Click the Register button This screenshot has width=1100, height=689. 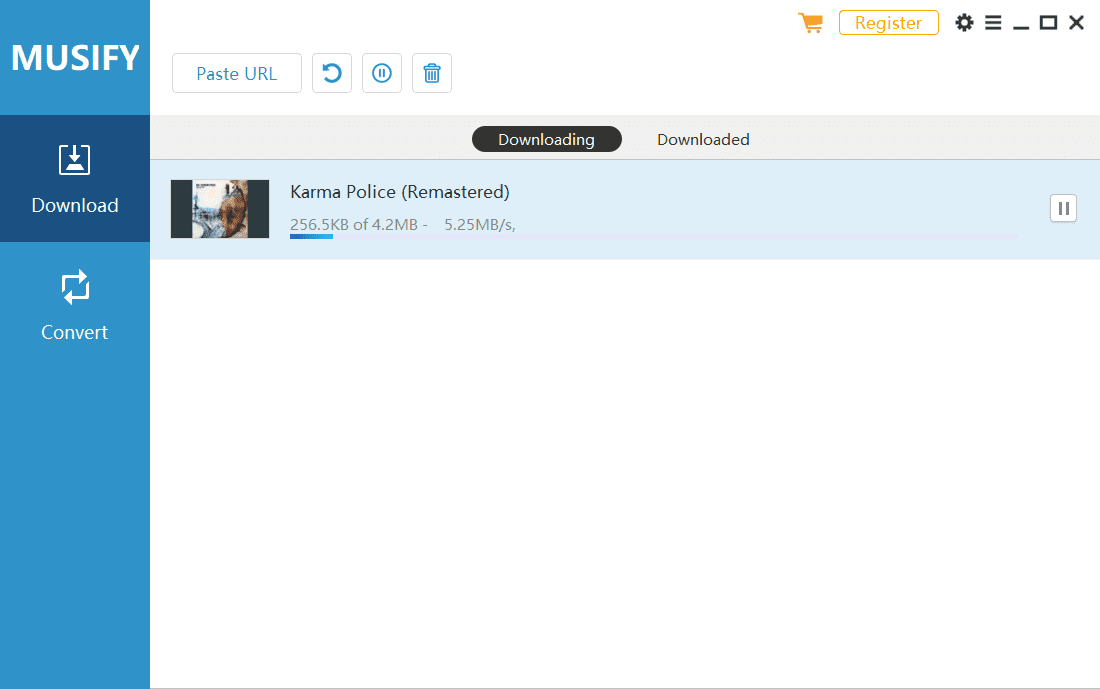click(888, 22)
